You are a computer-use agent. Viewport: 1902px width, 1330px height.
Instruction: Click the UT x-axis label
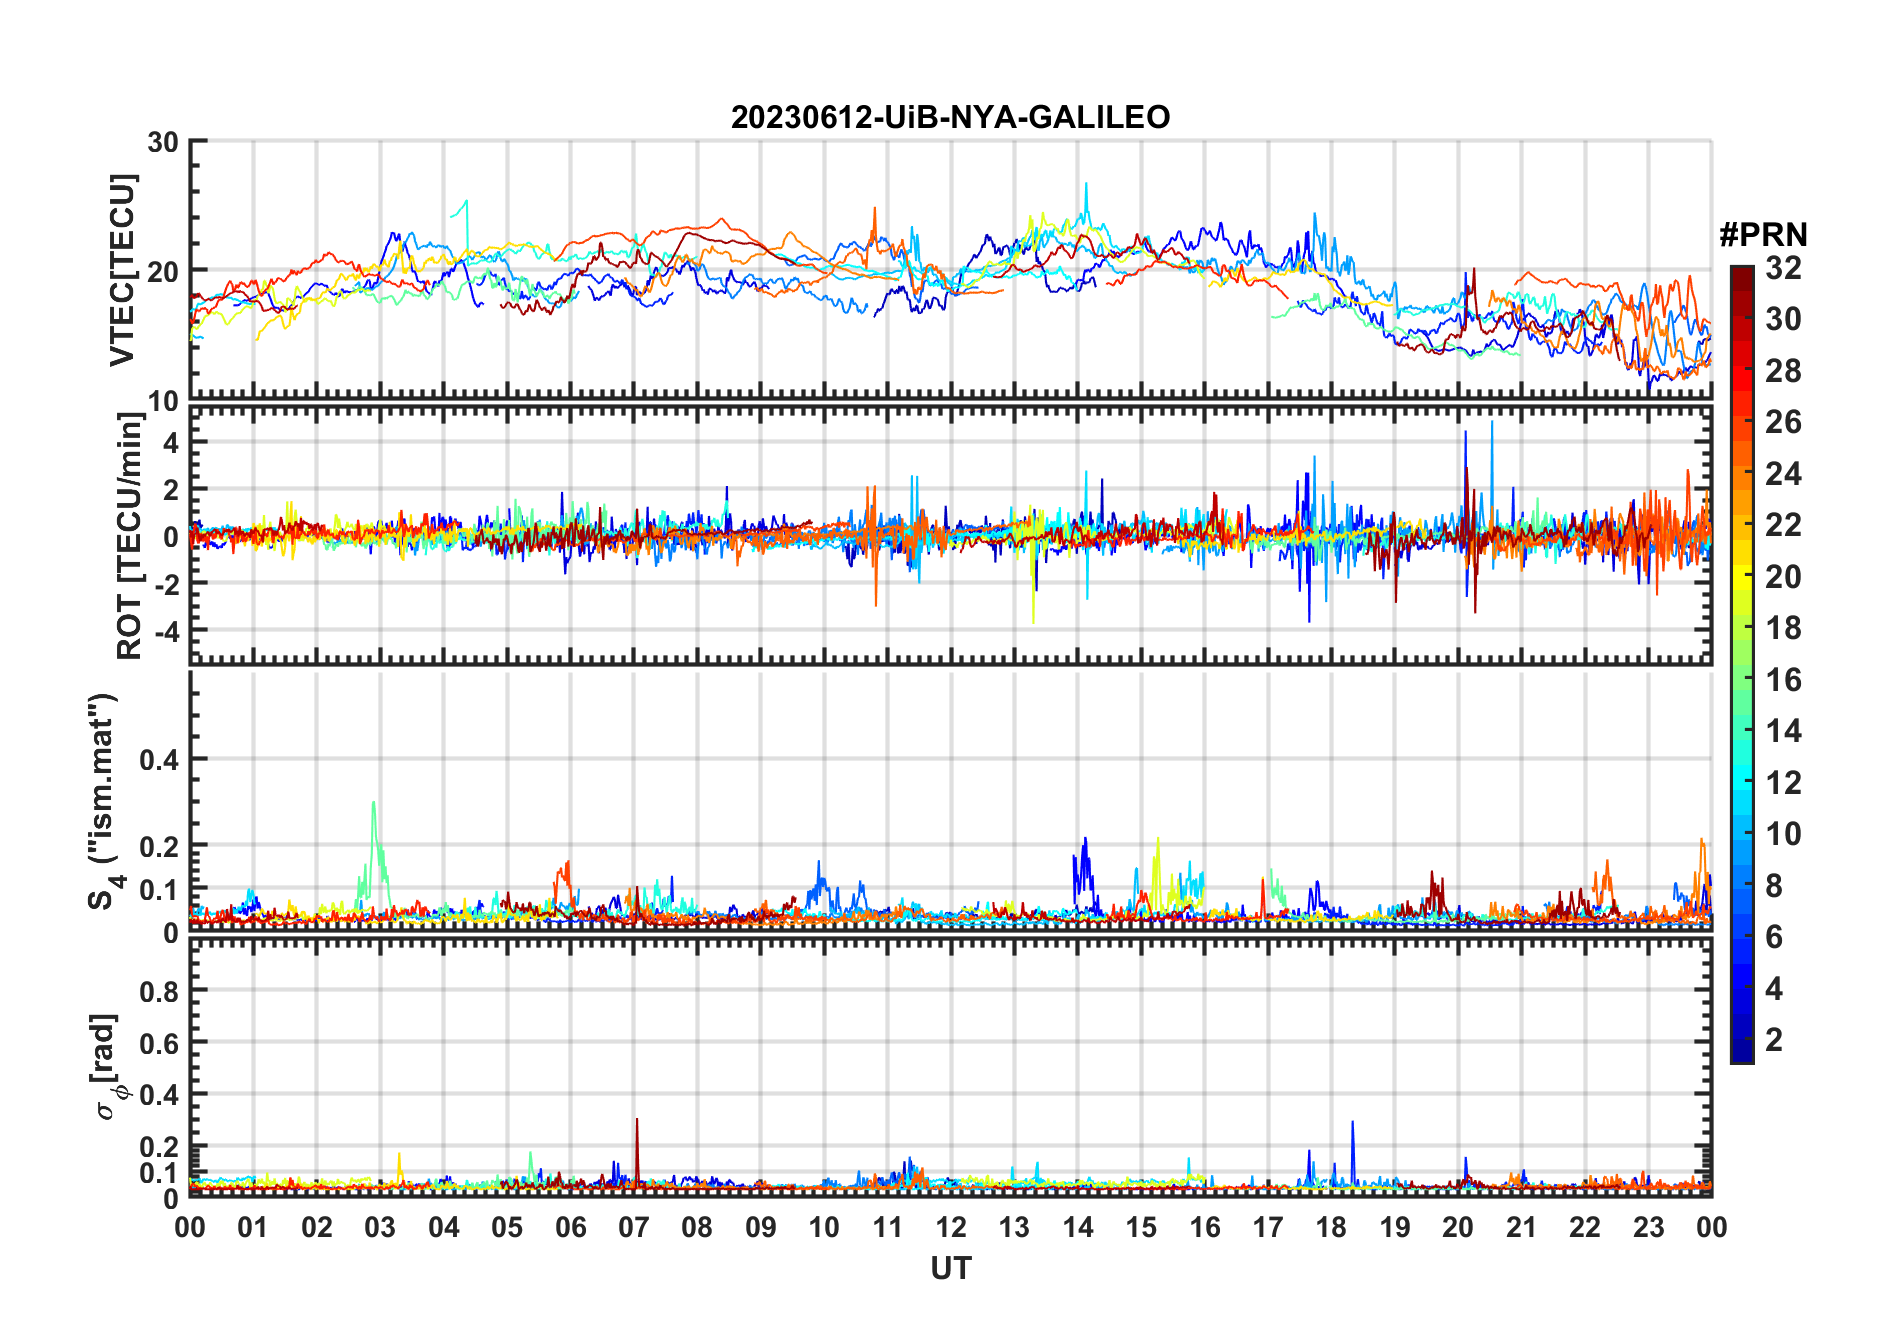(x=950, y=1268)
